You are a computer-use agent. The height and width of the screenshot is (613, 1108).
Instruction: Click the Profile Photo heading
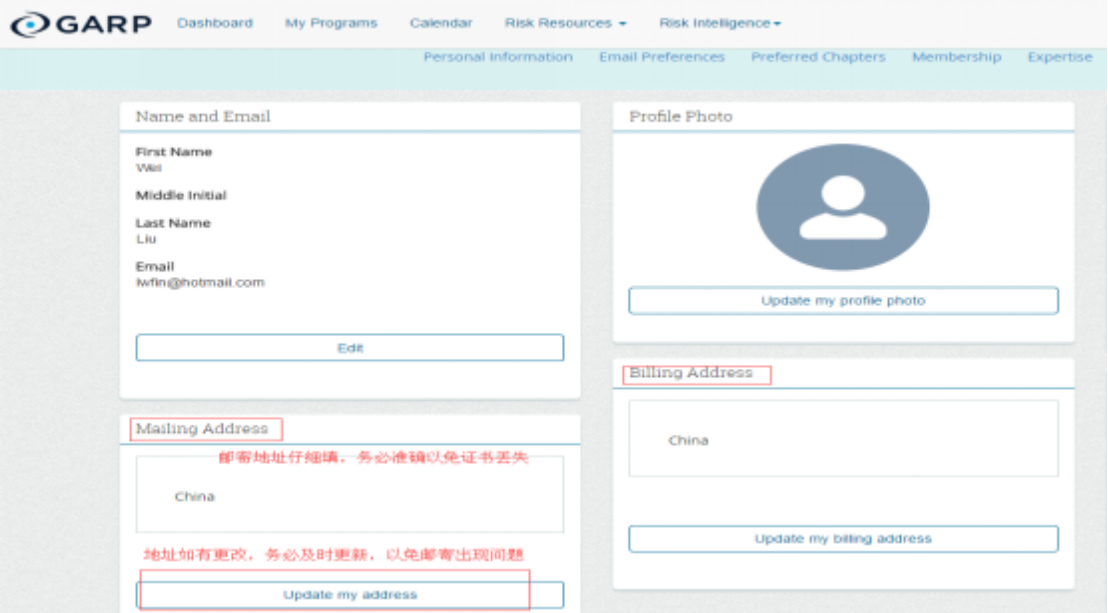680,117
